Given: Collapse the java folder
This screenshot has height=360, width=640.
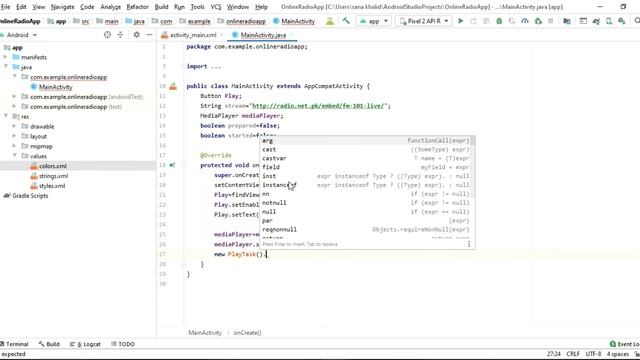Looking at the screenshot, I should click(x=6, y=67).
